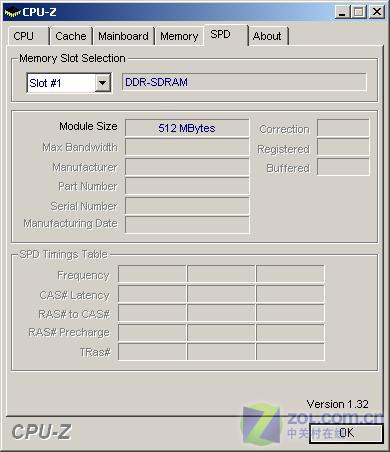Close the CPU-Z window
The width and height of the screenshot is (390, 452).
377,12
